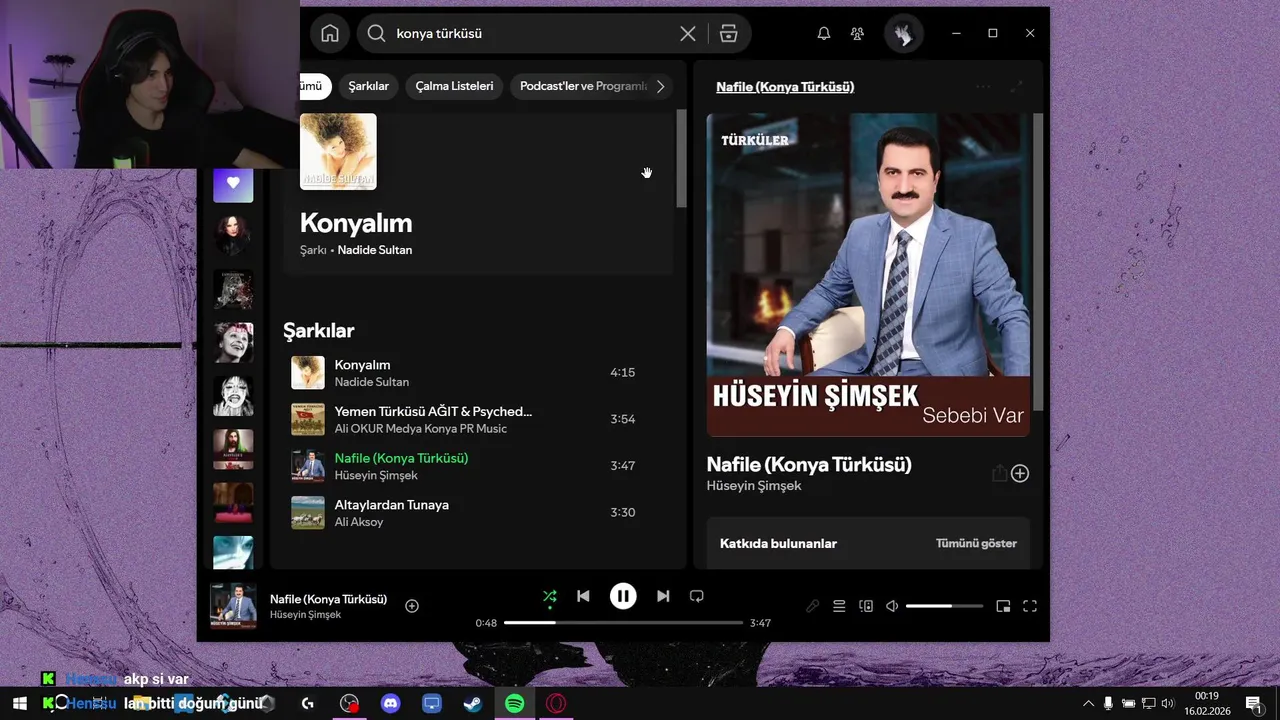The width and height of the screenshot is (1280, 720).
Task: Open artist Nadide Sultan in top result
Action: tap(375, 250)
